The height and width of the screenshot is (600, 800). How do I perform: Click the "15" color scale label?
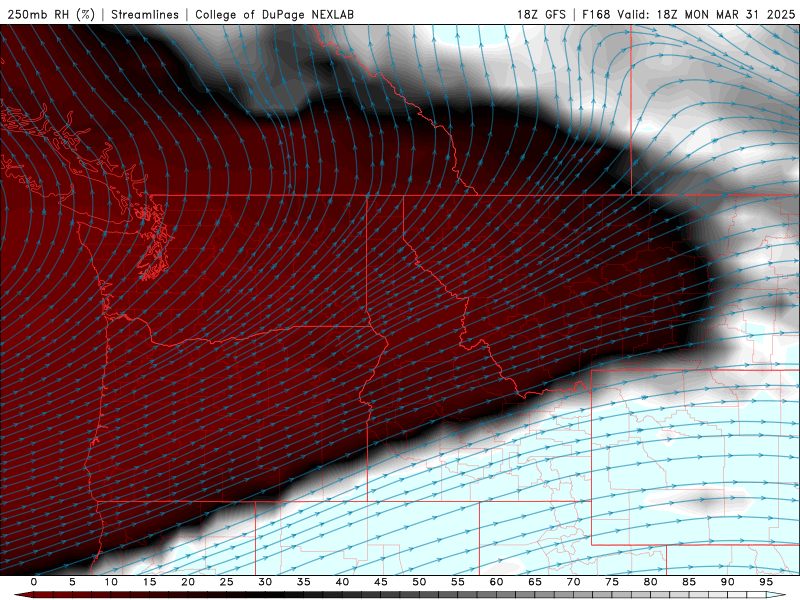(149, 582)
